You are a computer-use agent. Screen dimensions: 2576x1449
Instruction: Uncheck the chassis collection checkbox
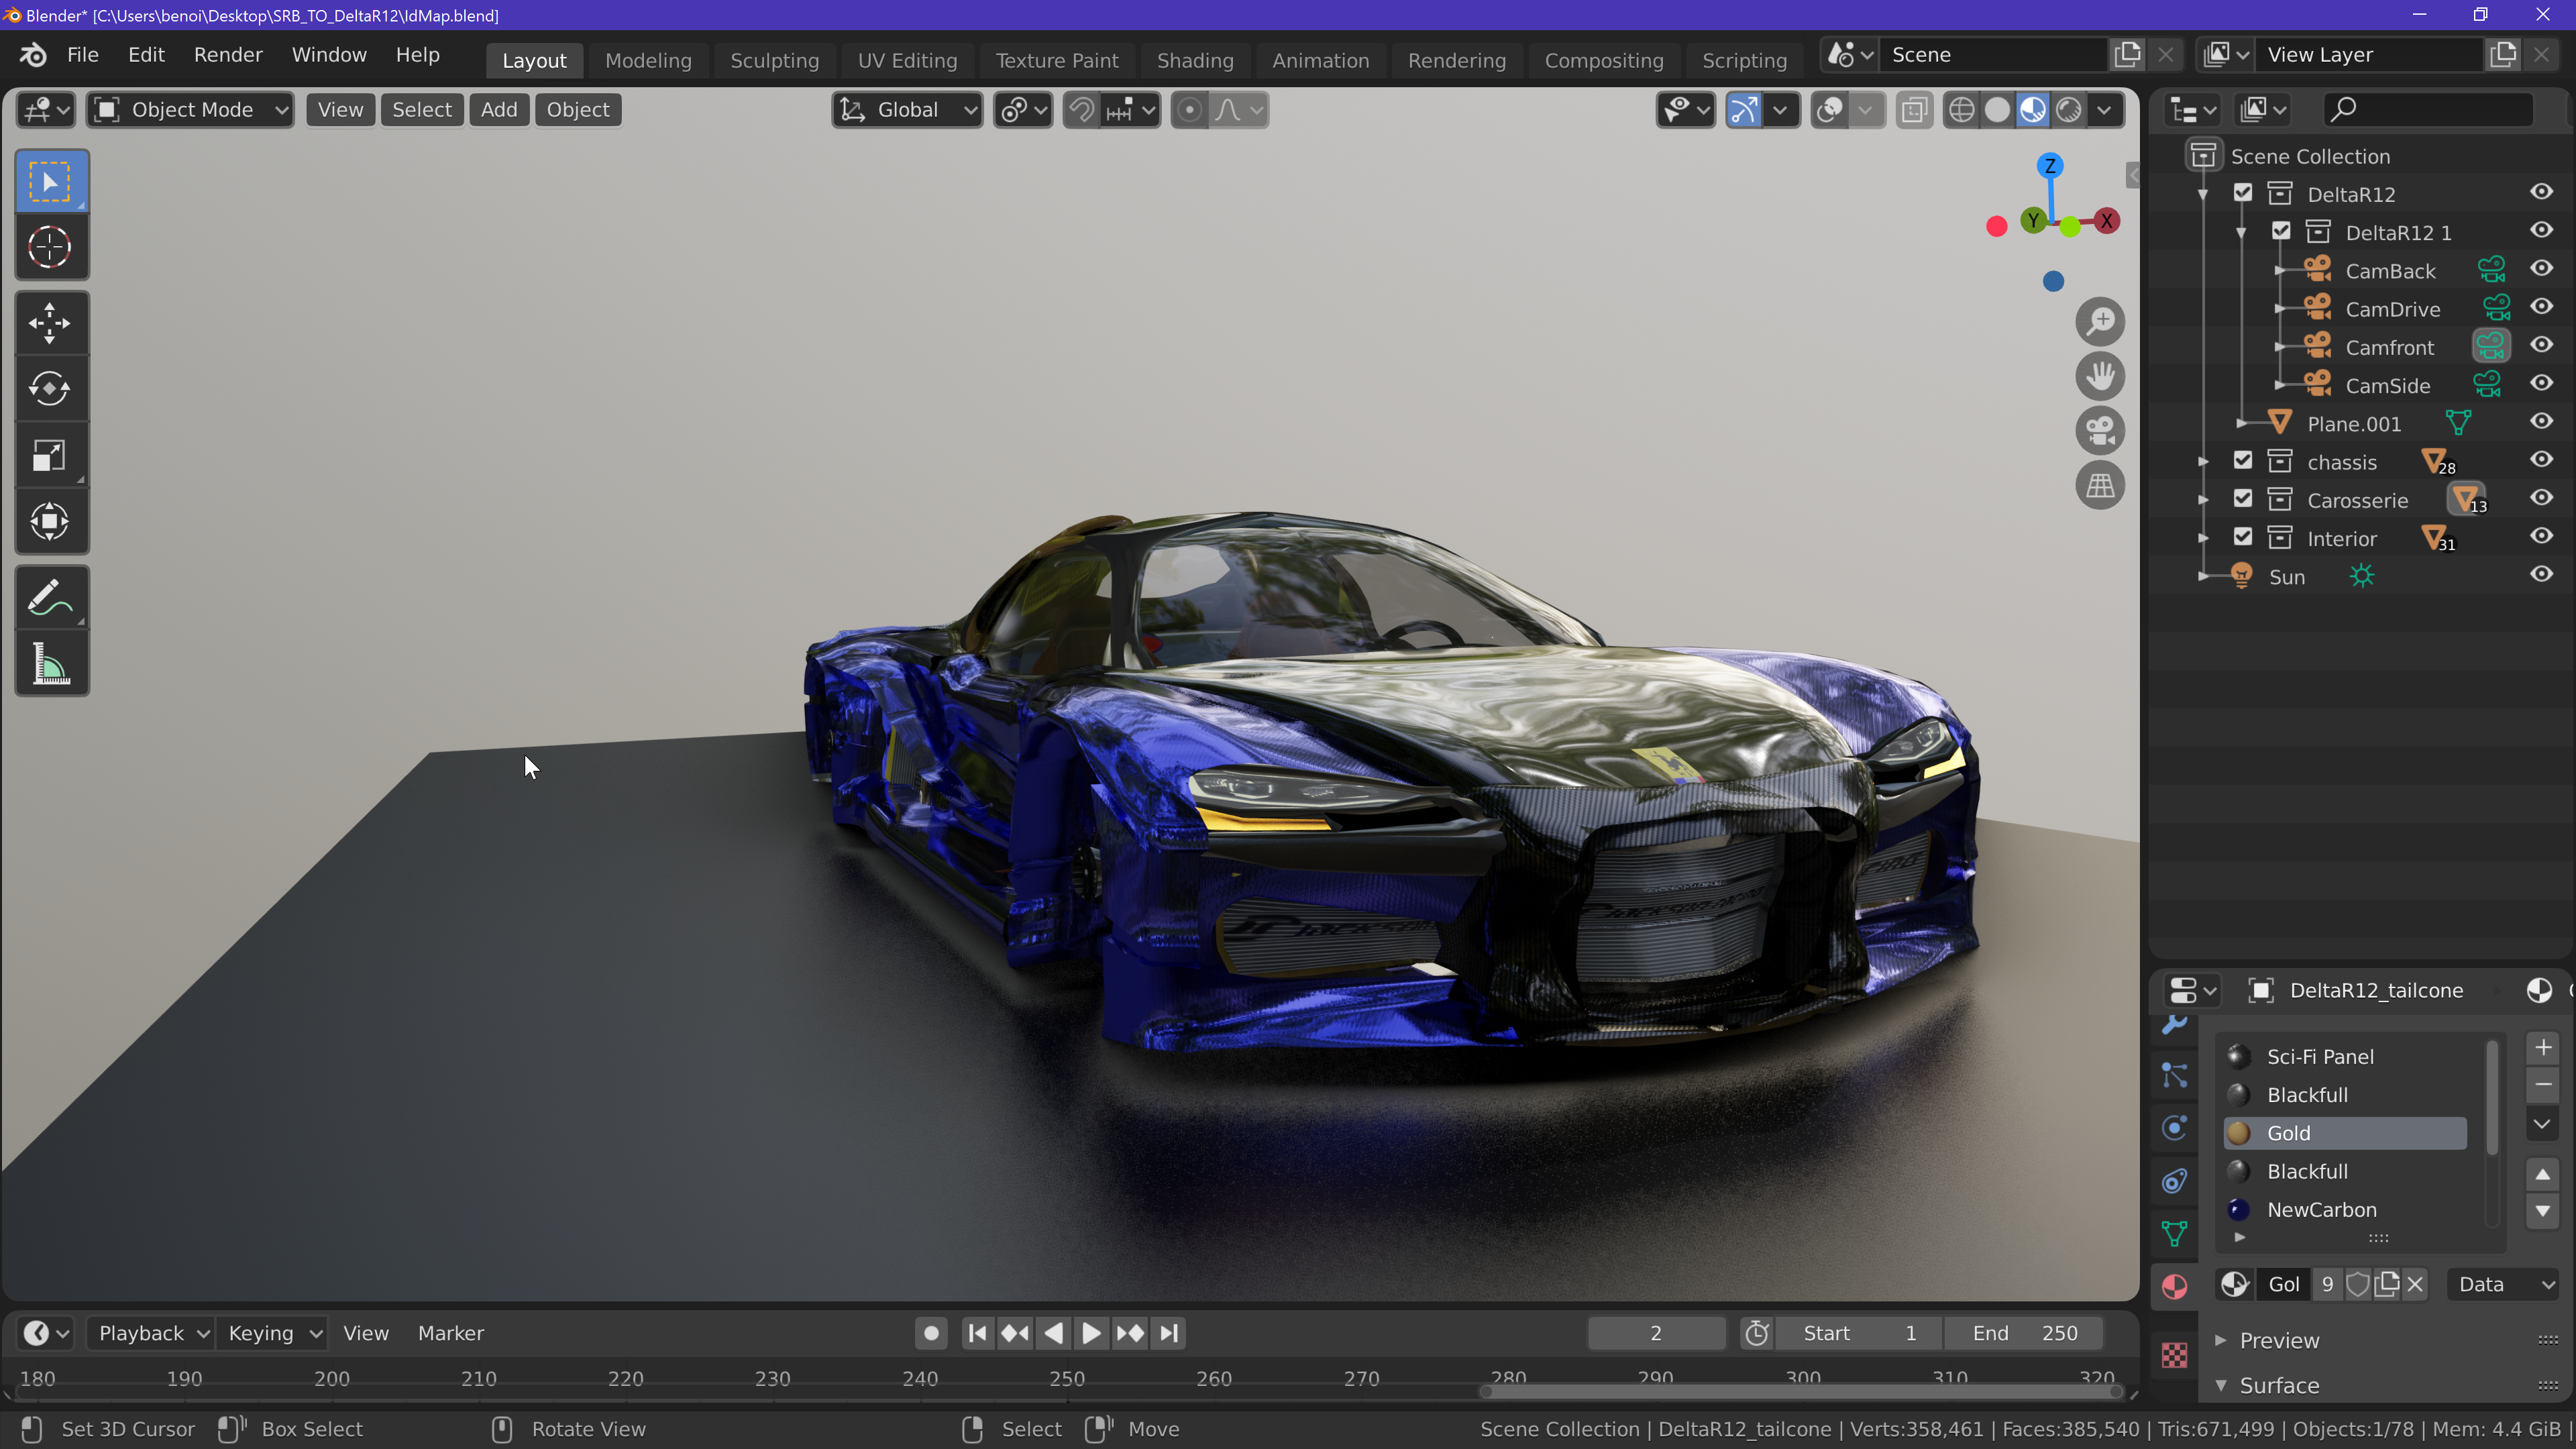coord(2243,461)
